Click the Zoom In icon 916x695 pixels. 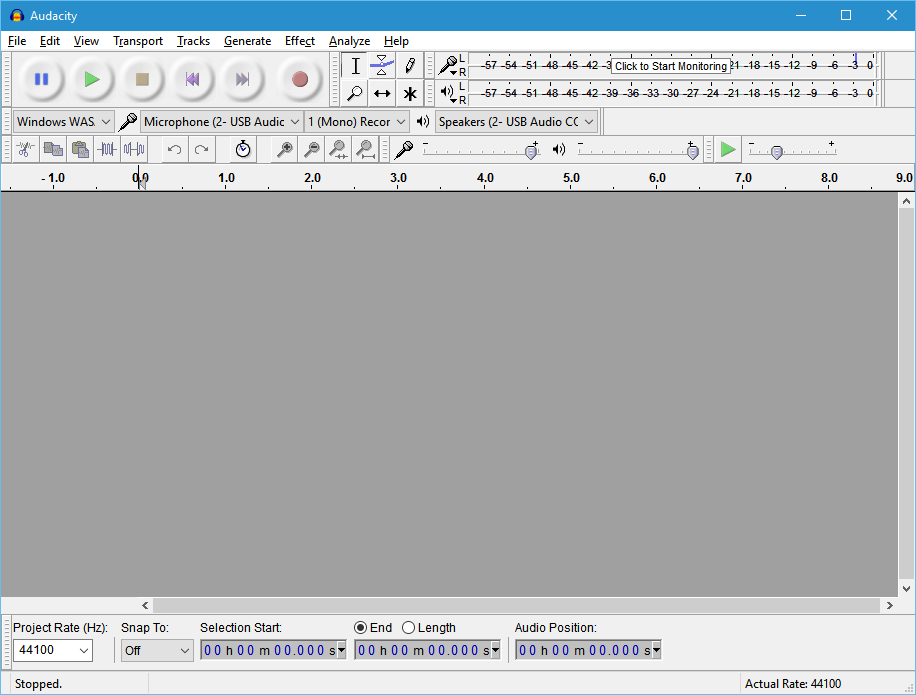(x=284, y=150)
